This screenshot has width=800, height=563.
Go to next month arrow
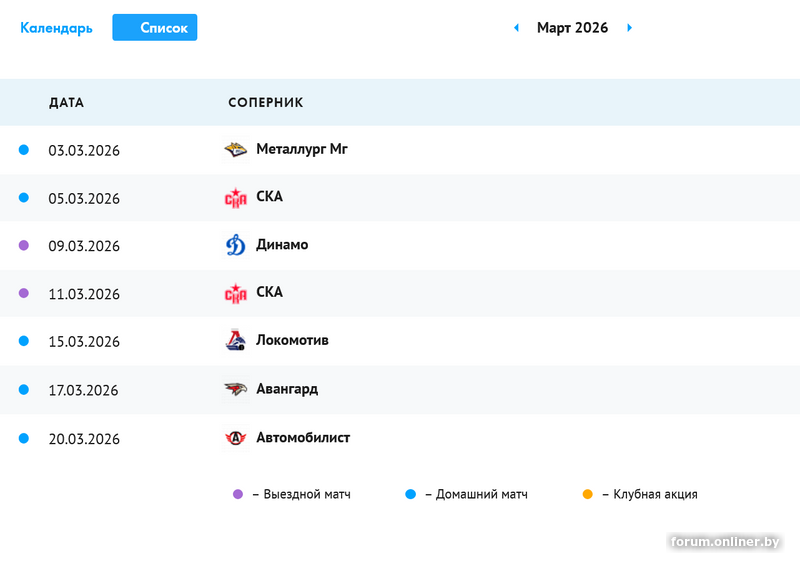click(x=629, y=28)
